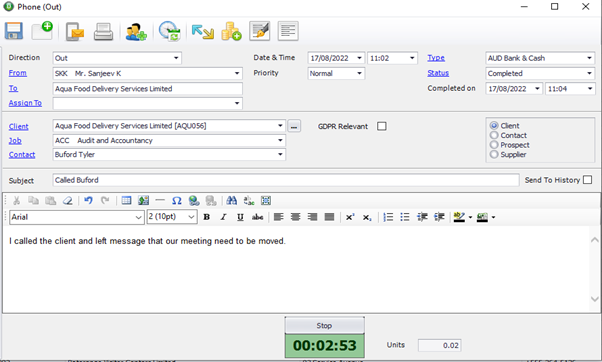Cut selected text with the scissors icon
602x362 pixels.
click(x=17, y=200)
